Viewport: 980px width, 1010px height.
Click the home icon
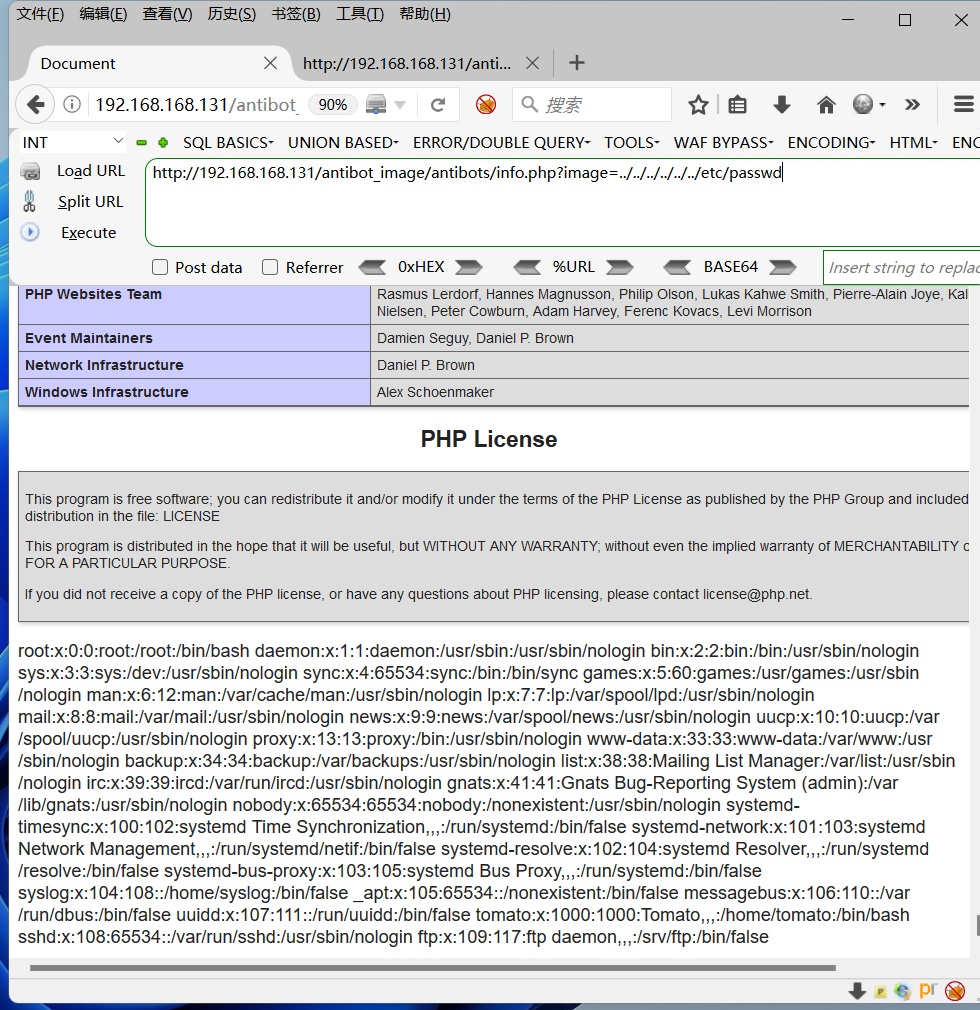[x=826, y=104]
